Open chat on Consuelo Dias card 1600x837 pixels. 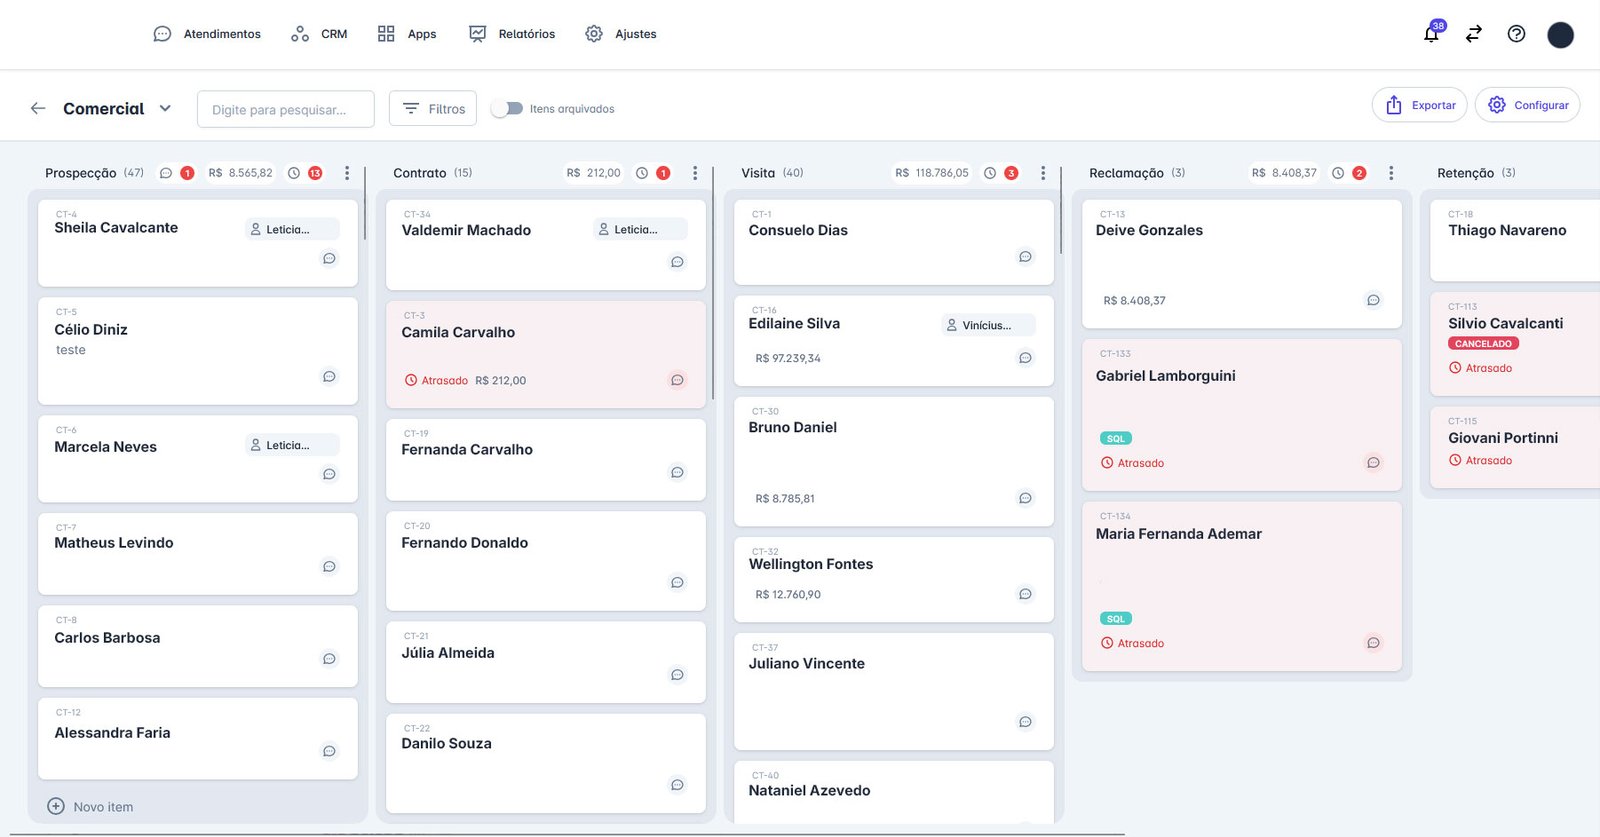[x=1025, y=257]
